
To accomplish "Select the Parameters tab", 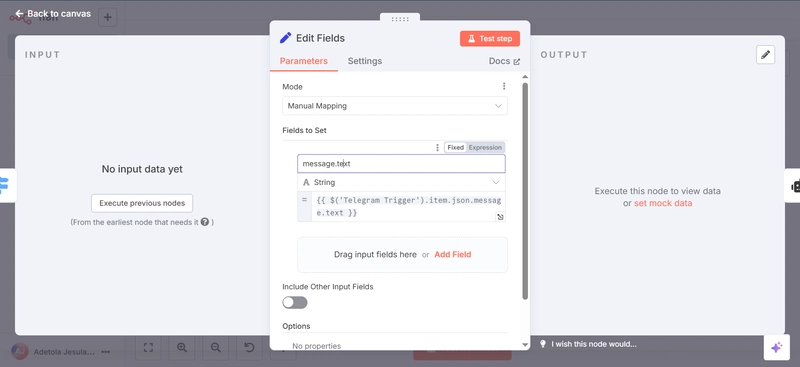I will click(304, 61).
